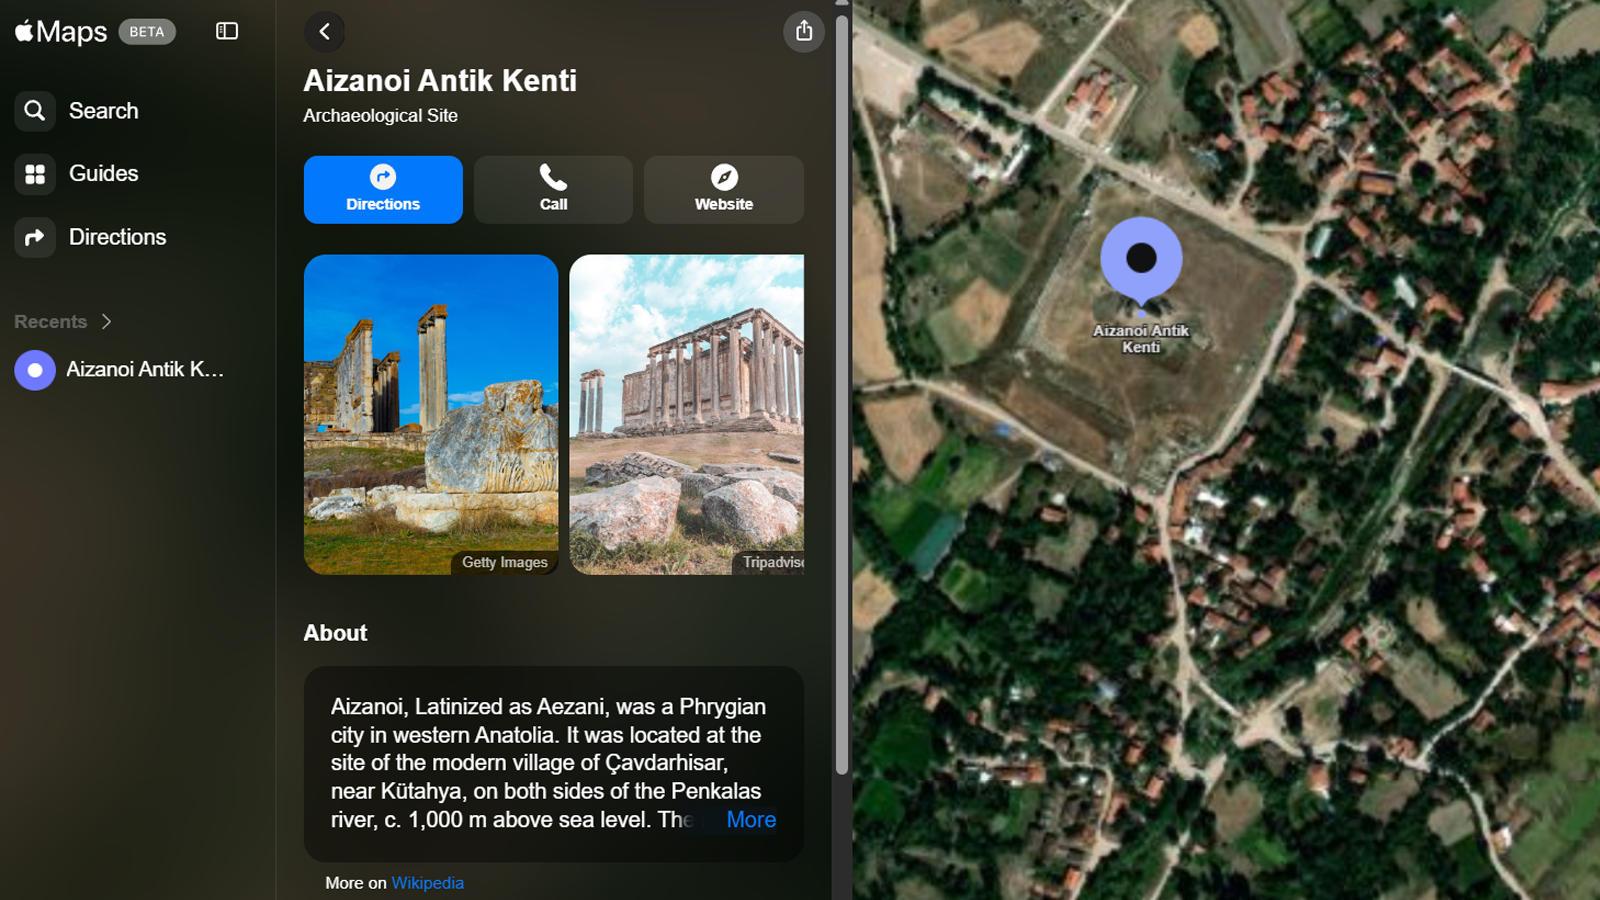Click the BETA badge next to Maps
This screenshot has height=900, width=1600.
147,31
